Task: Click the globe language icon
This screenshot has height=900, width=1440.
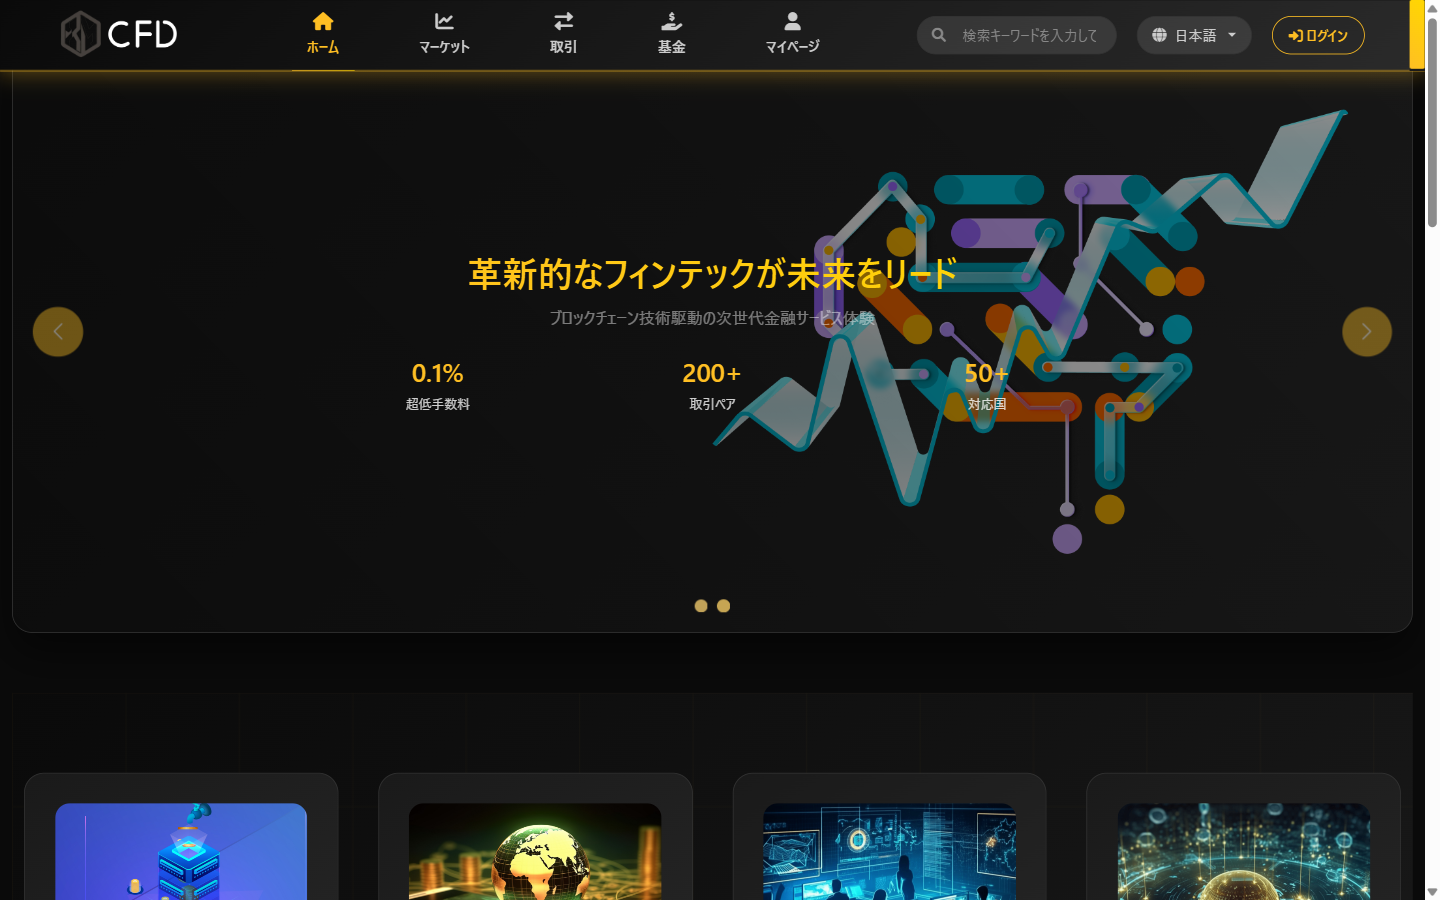Action: 1159,35
